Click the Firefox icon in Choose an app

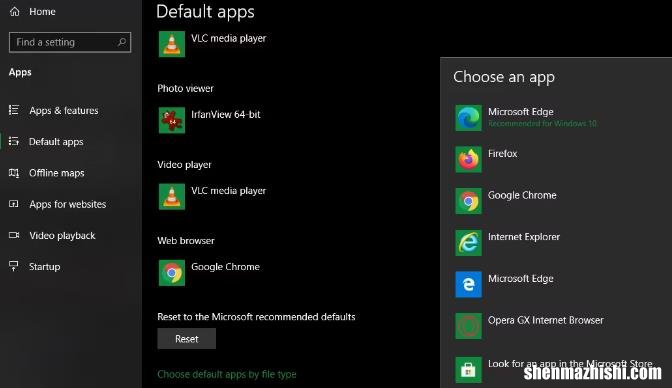pos(468,159)
